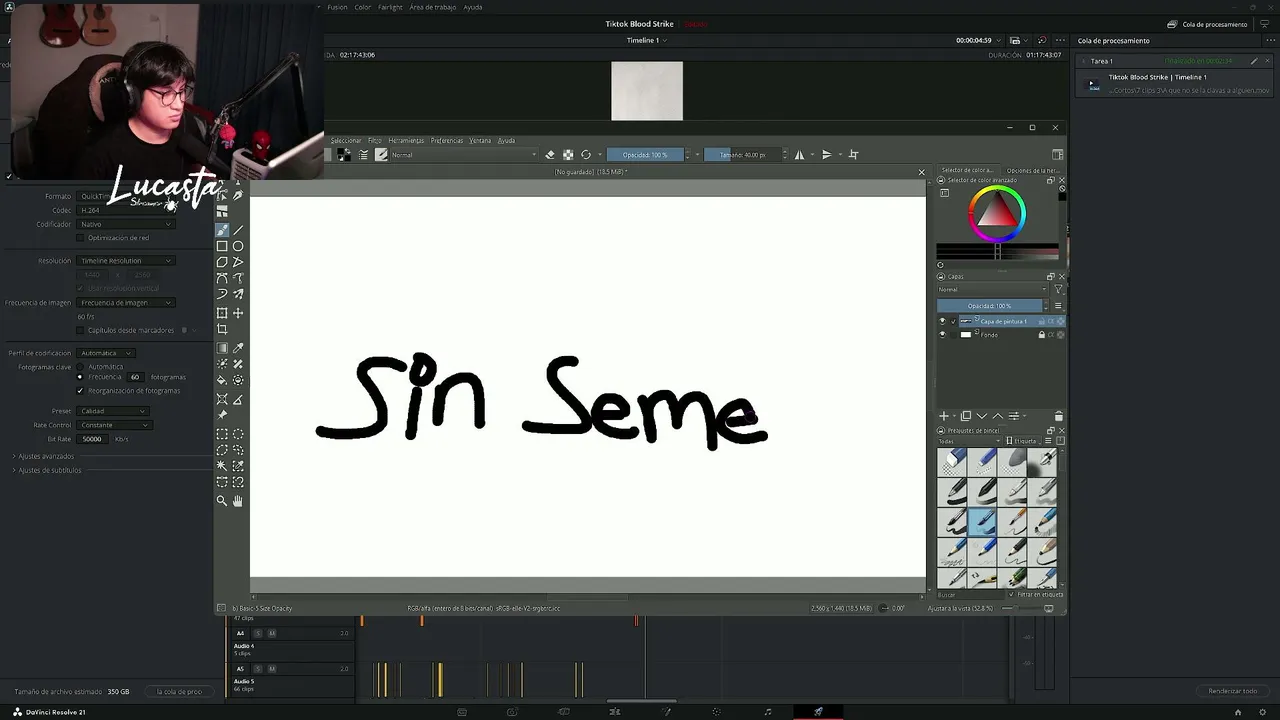Select the Pan hand tool in Krita
The image size is (1280, 720).
238,501
